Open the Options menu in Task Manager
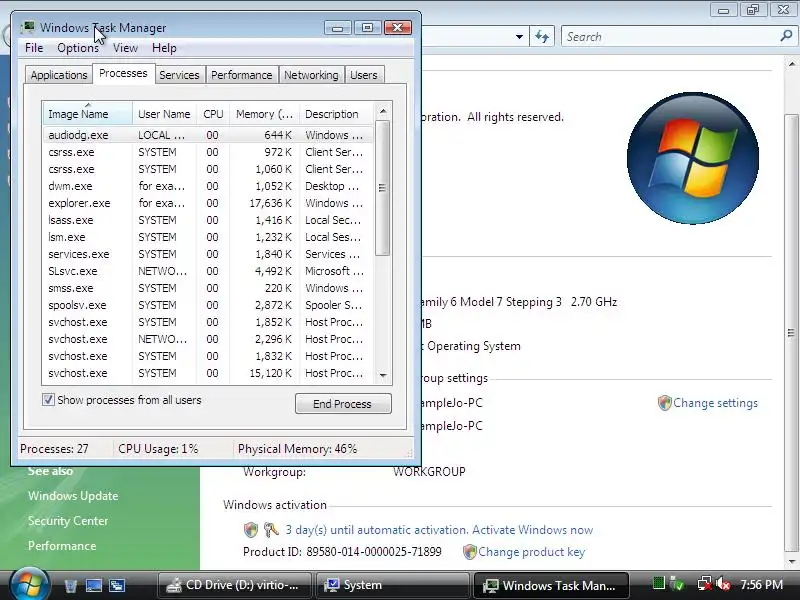The height and width of the screenshot is (600, 800). (x=78, y=48)
